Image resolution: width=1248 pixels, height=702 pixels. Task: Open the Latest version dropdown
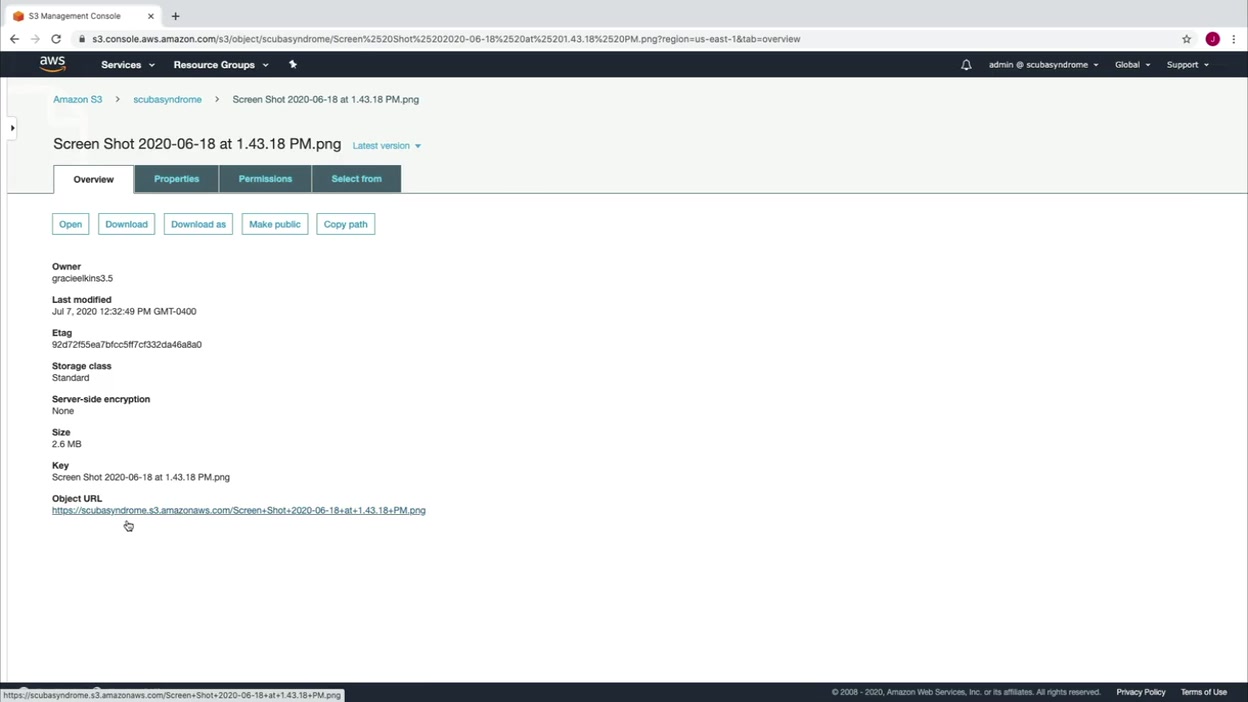pyautogui.click(x=386, y=146)
